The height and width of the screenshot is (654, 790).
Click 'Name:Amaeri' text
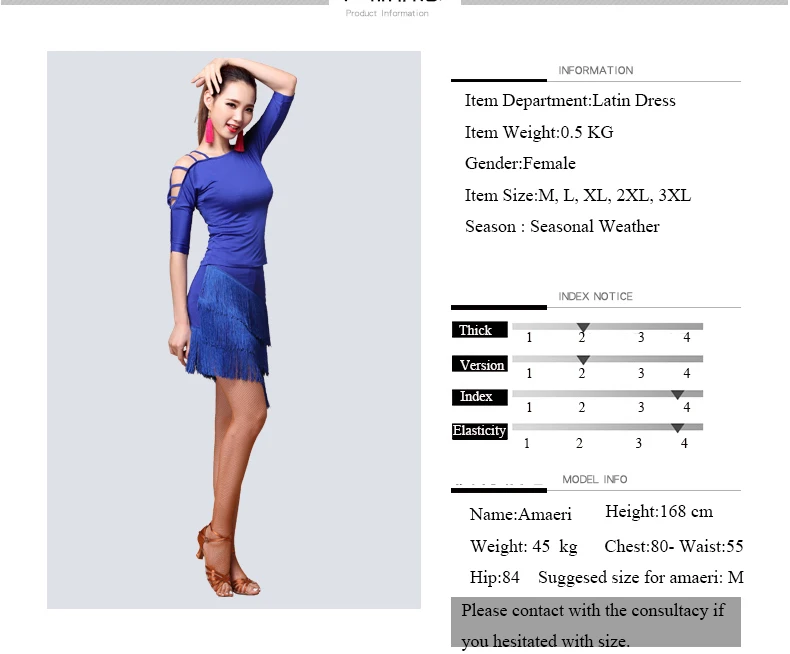coord(520,514)
